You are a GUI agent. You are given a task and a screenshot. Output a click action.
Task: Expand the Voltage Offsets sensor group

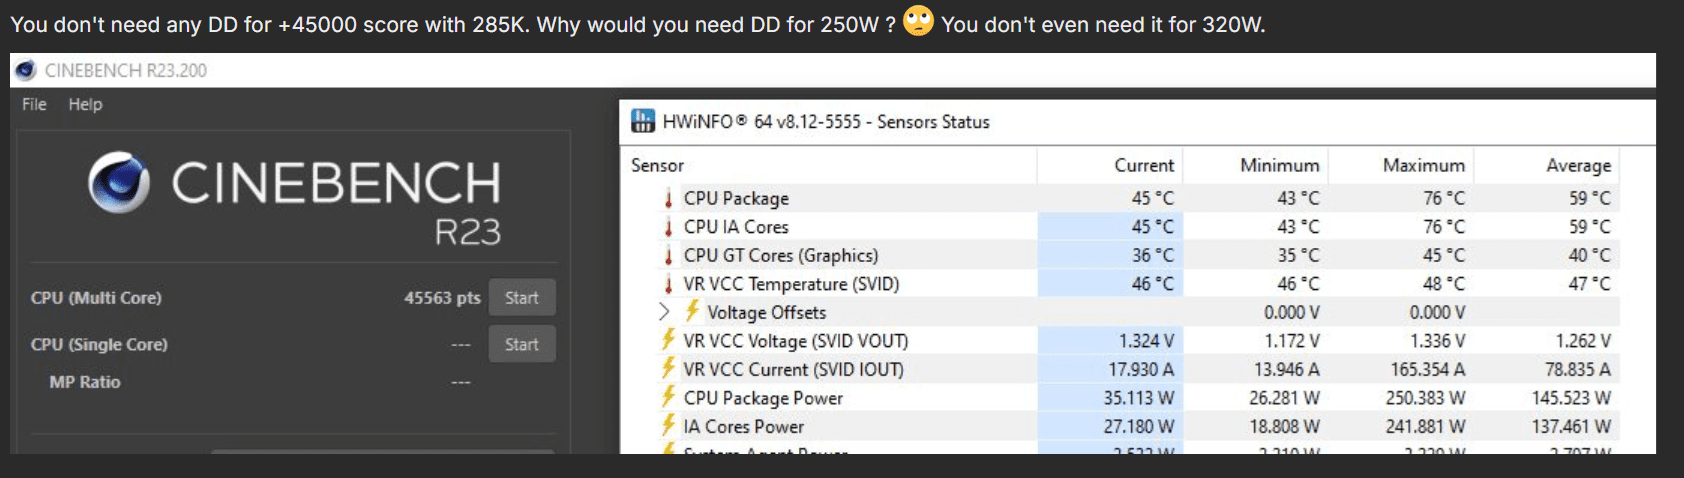pyautogui.click(x=664, y=312)
